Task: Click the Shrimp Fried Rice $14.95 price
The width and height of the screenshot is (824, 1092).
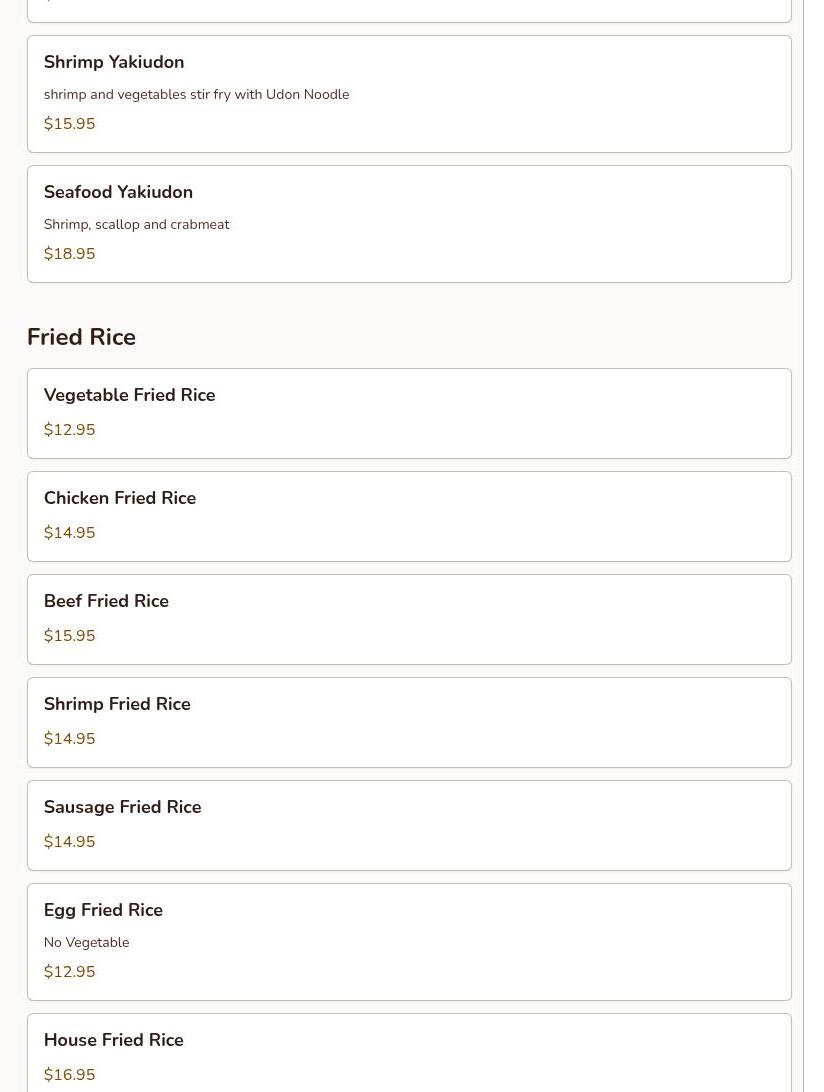Action: click(x=70, y=739)
